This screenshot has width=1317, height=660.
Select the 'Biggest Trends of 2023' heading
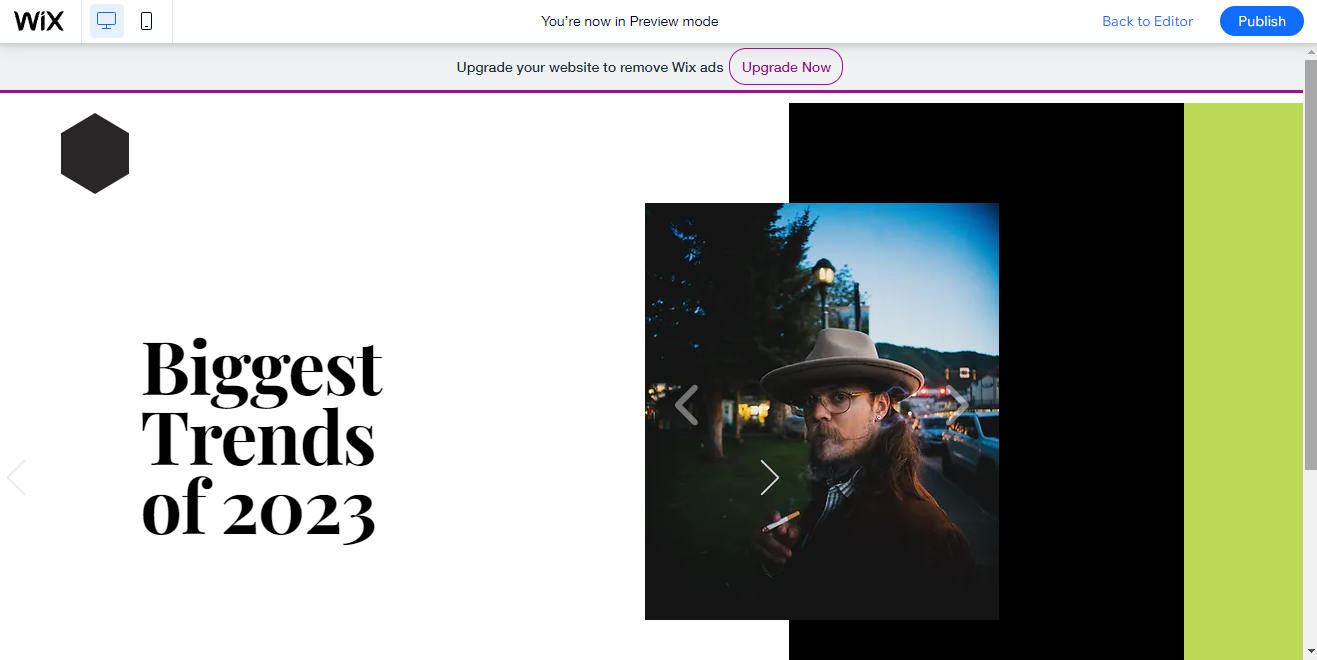click(x=262, y=438)
